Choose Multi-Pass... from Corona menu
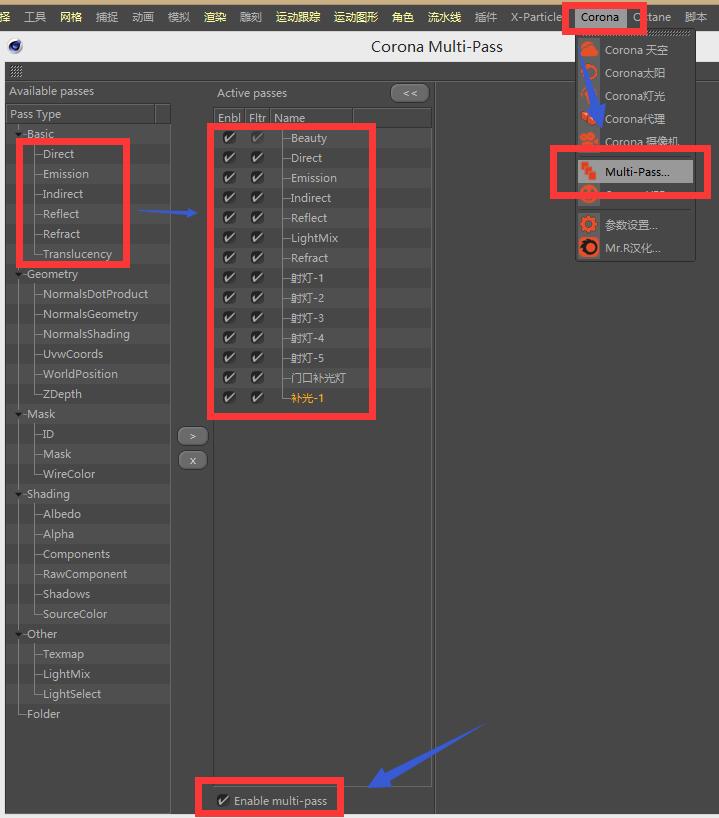 (x=636, y=172)
